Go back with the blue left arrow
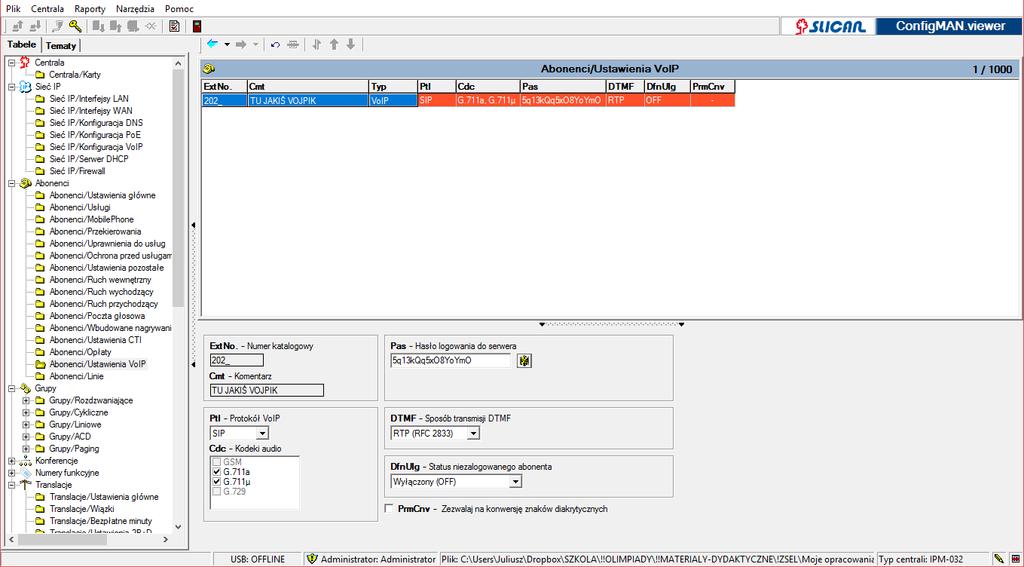The width and height of the screenshot is (1024, 567). click(212, 44)
